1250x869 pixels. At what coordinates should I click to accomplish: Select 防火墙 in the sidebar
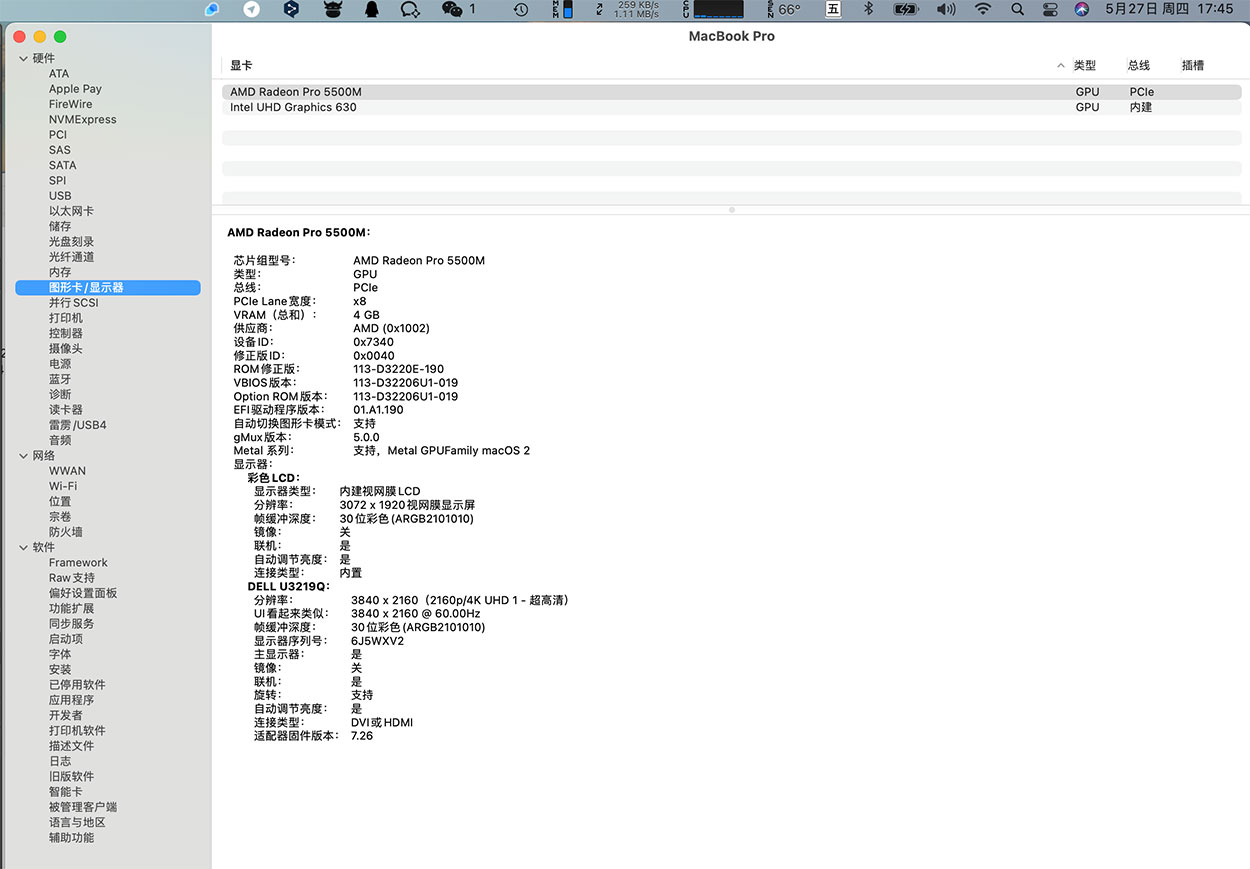click(66, 532)
